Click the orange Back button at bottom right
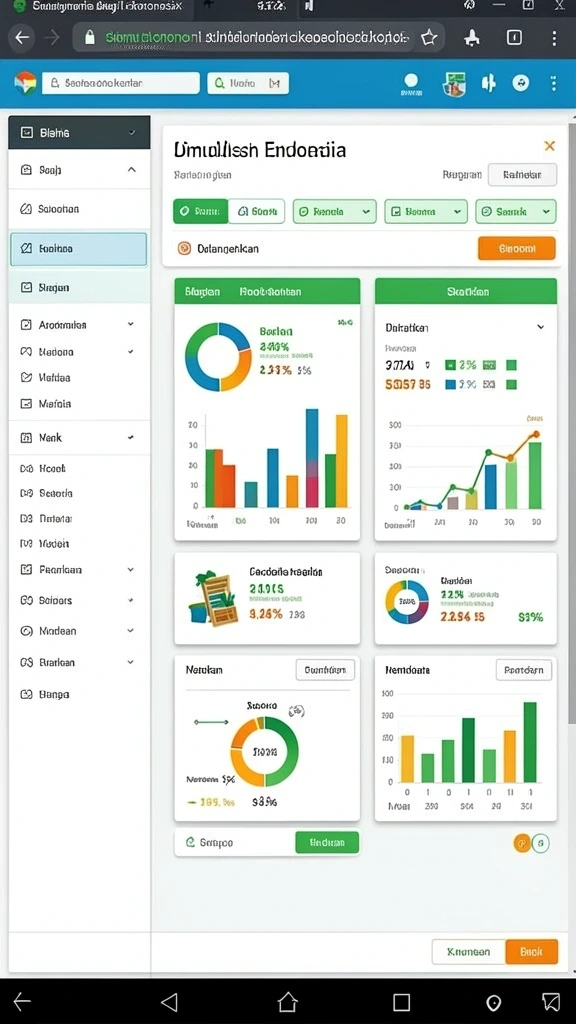Viewport: 576px width, 1024px height. pyautogui.click(x=532, y=952)
